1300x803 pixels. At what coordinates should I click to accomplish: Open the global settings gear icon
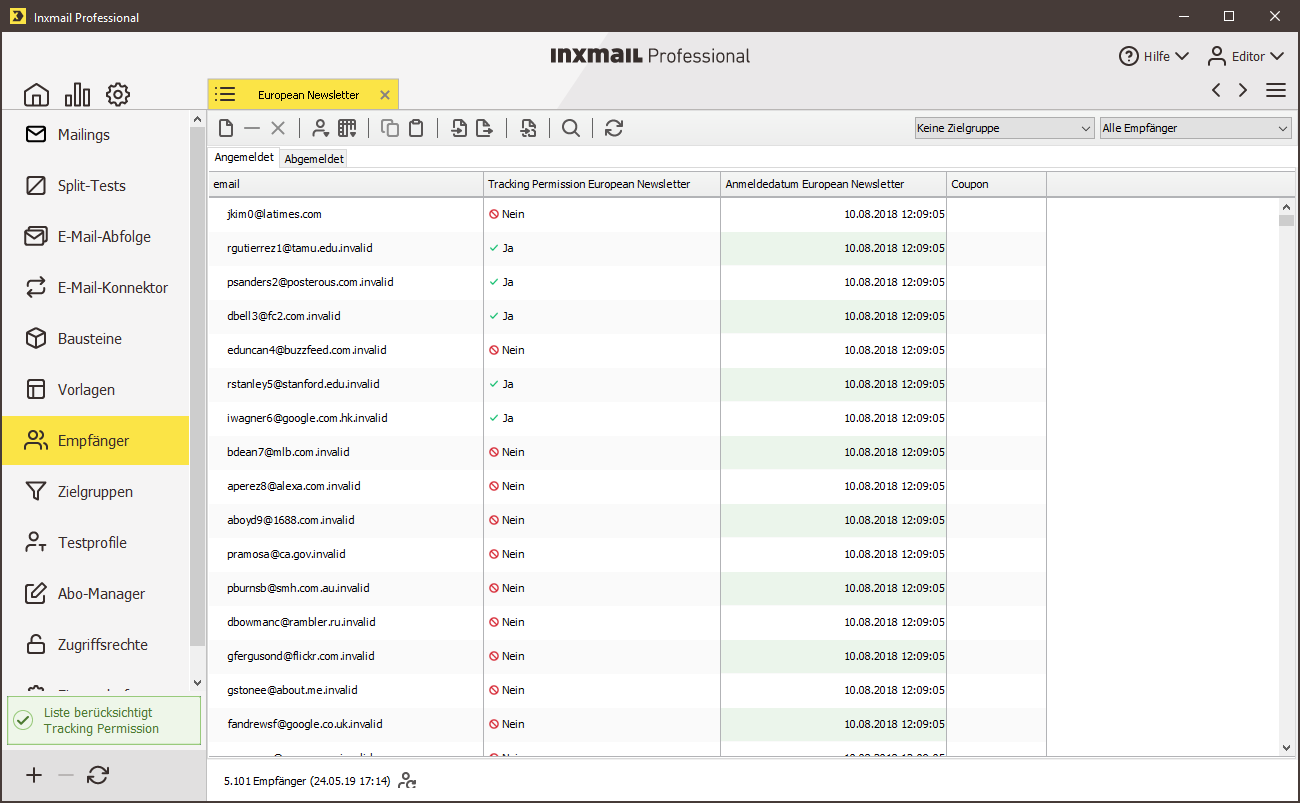[118, 95]
